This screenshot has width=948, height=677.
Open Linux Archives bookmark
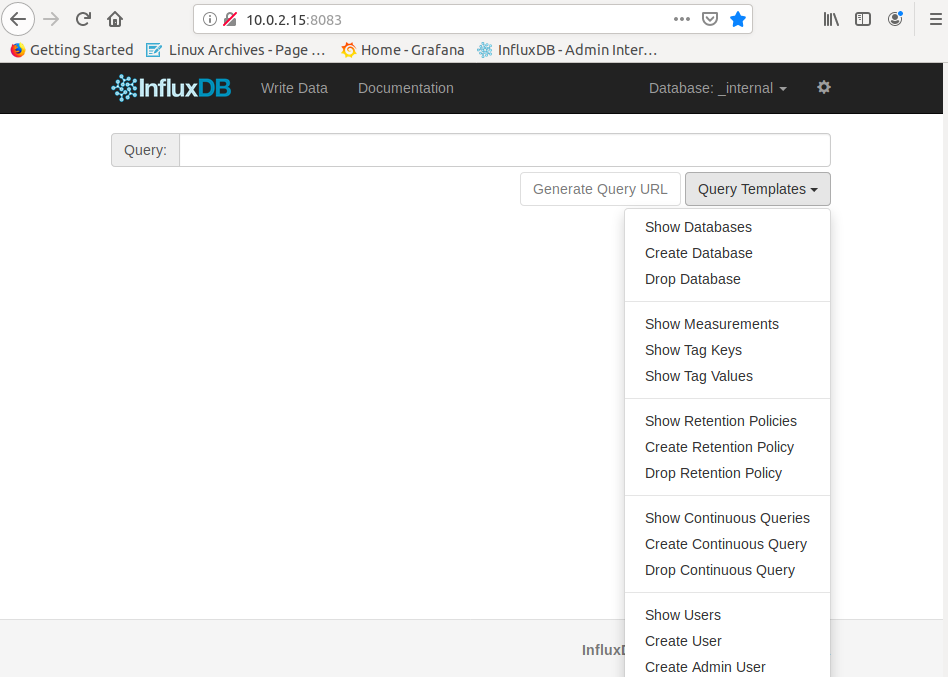236,50
